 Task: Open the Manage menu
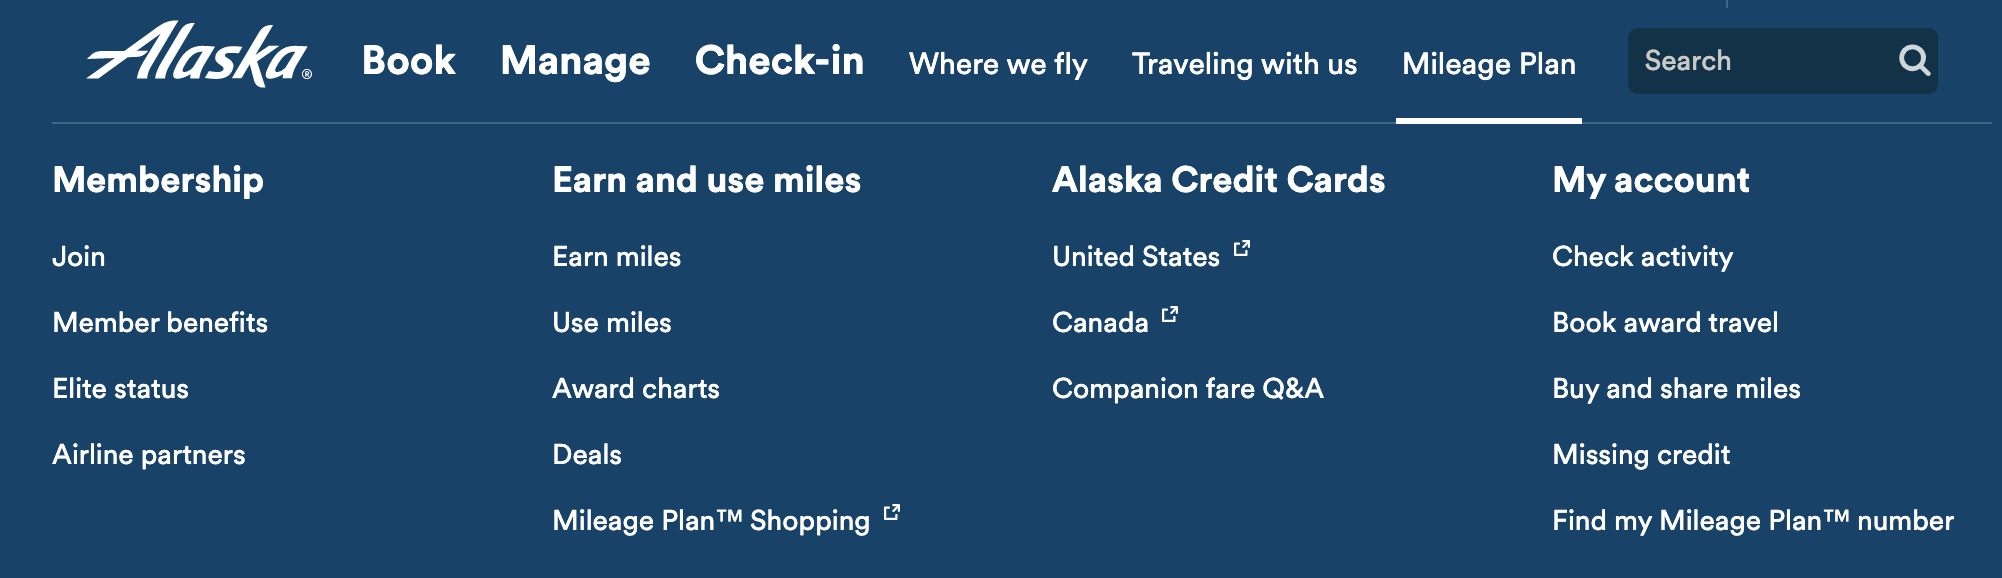point(575,61)
